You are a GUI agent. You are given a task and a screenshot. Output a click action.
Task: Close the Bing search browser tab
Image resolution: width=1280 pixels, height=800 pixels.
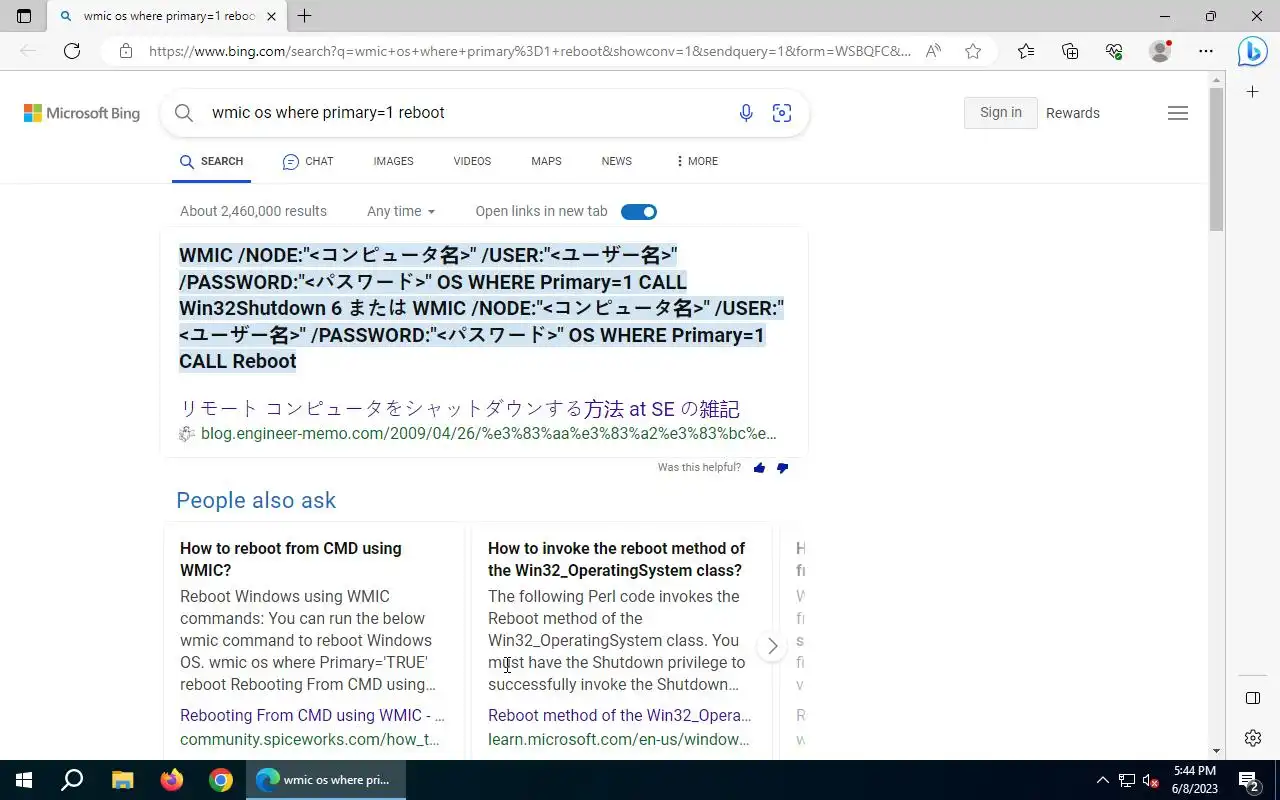pos(271,16)
